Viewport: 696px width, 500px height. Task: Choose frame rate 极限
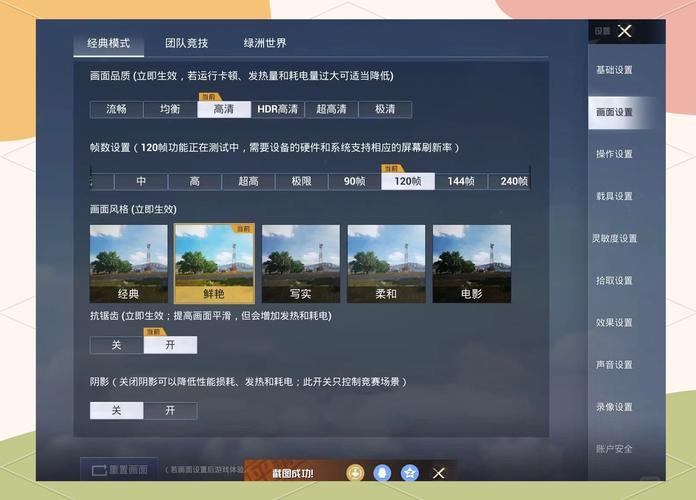coord(301,181)
